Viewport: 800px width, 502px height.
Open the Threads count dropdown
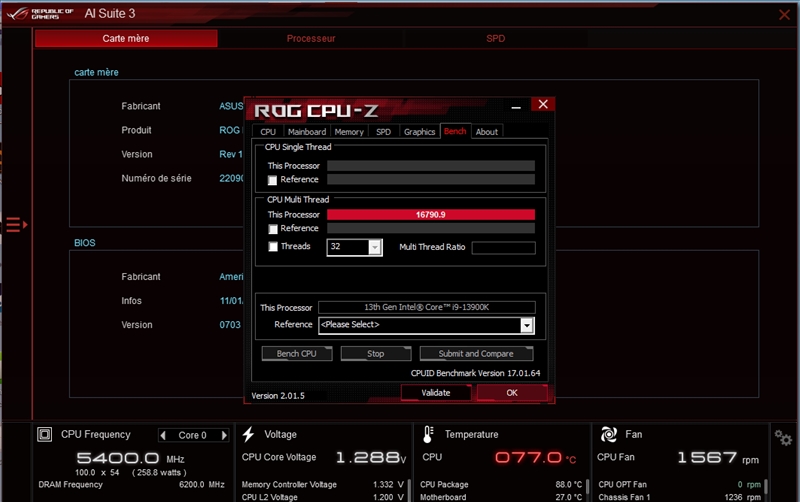(374, 247)
